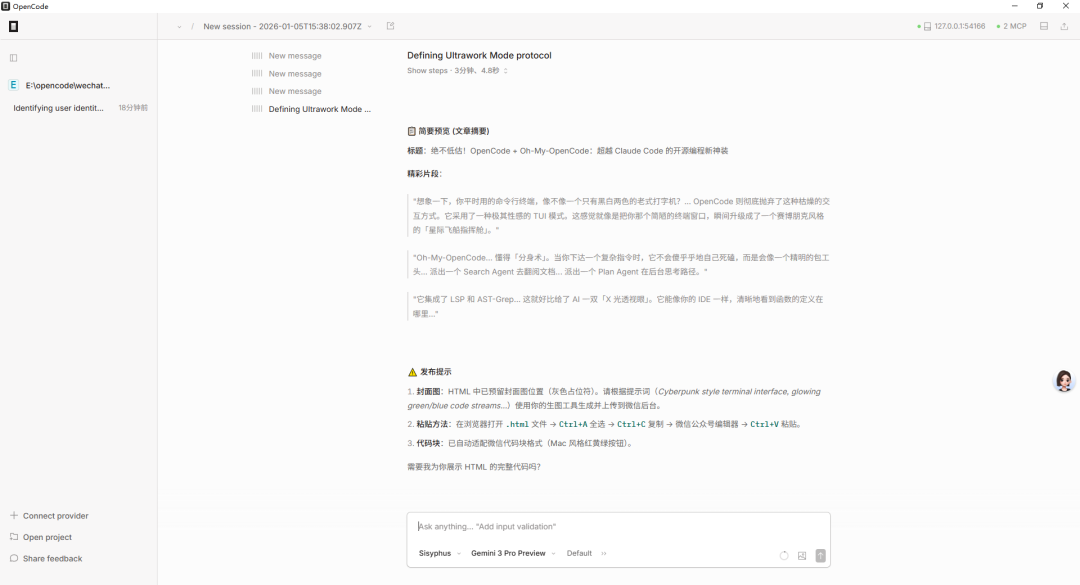This screenshot has width=1080, height=585.
Task: Open the session 'Identifying user identit...' in sidebar
Action: pos(58,107)
